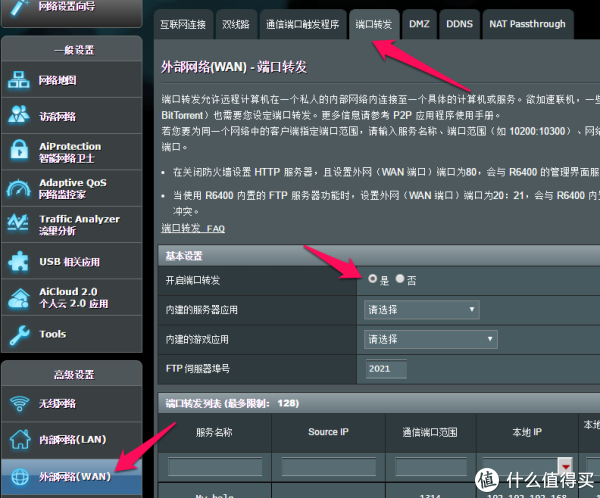Switch to the DDNS tab
Screen dimensions: 600x498
[459, 23]
